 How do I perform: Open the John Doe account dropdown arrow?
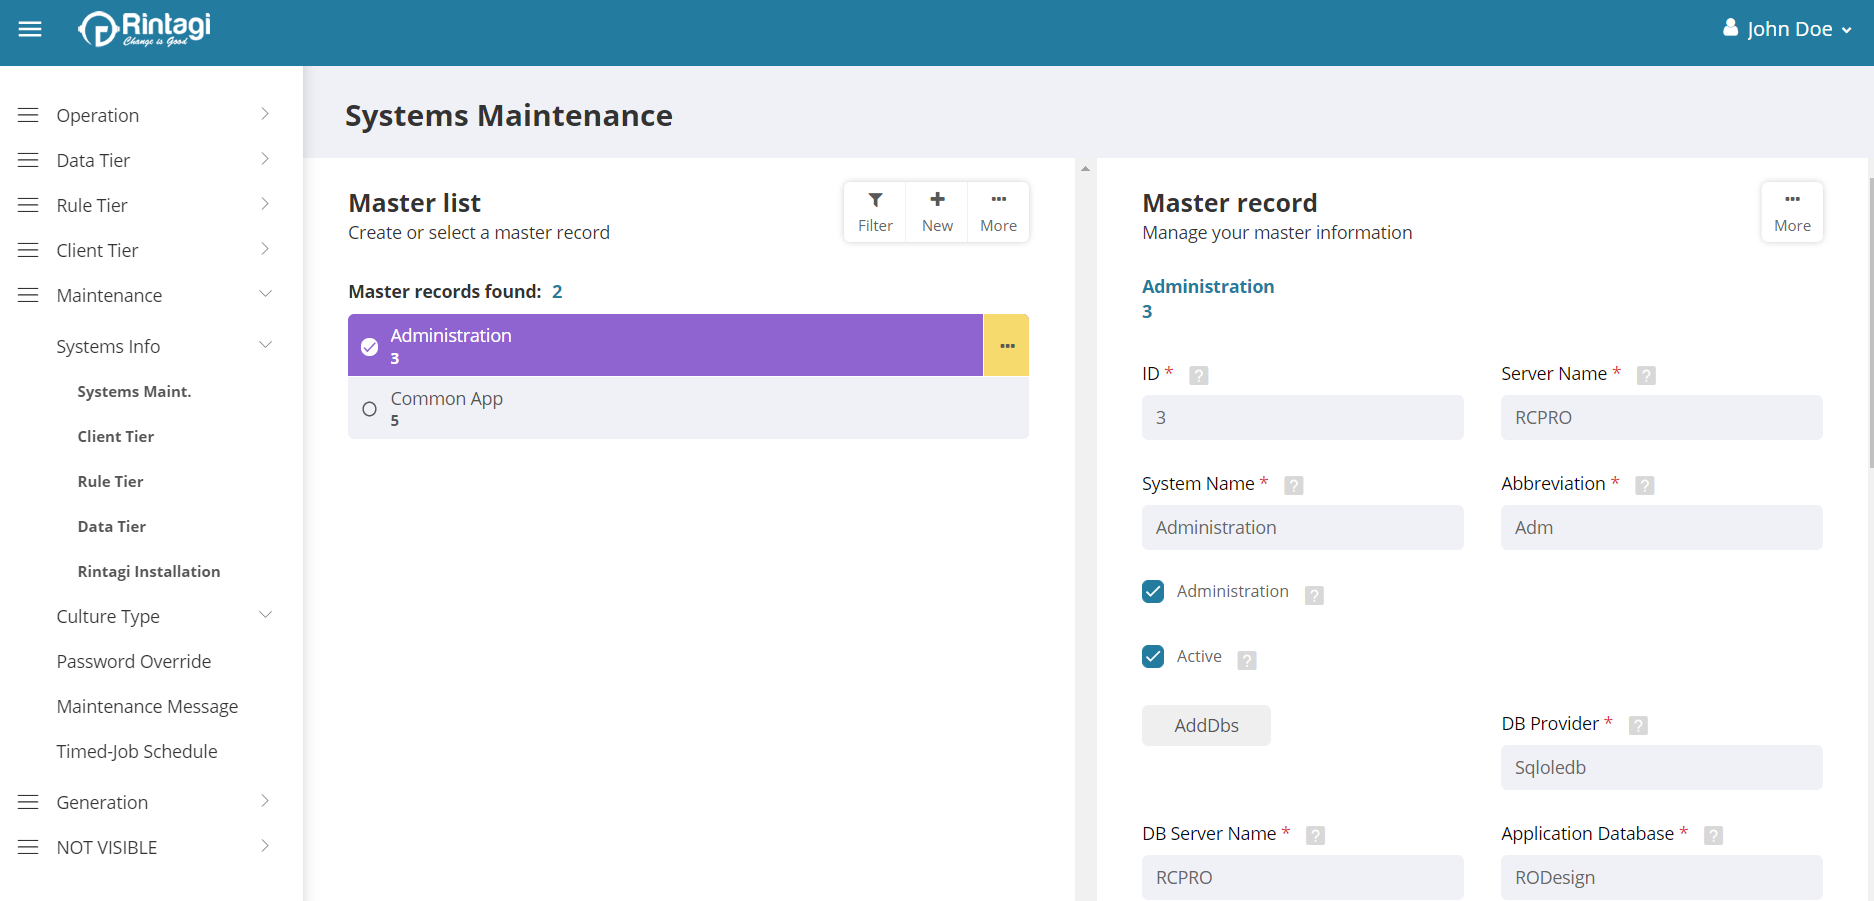(x=1847, y=30)
